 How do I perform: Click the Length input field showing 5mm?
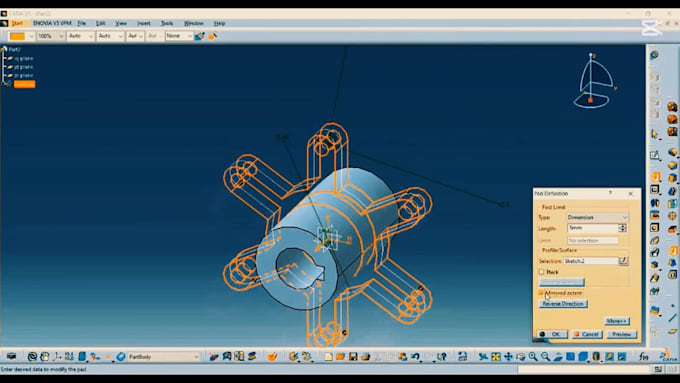coord(593,228)
